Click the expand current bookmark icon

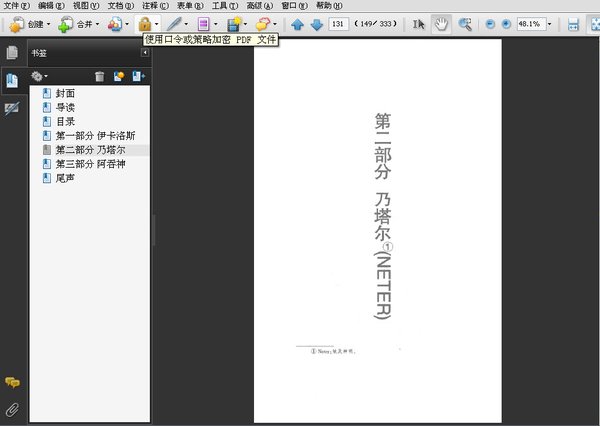pyautogui.click(x=139, y=77)
